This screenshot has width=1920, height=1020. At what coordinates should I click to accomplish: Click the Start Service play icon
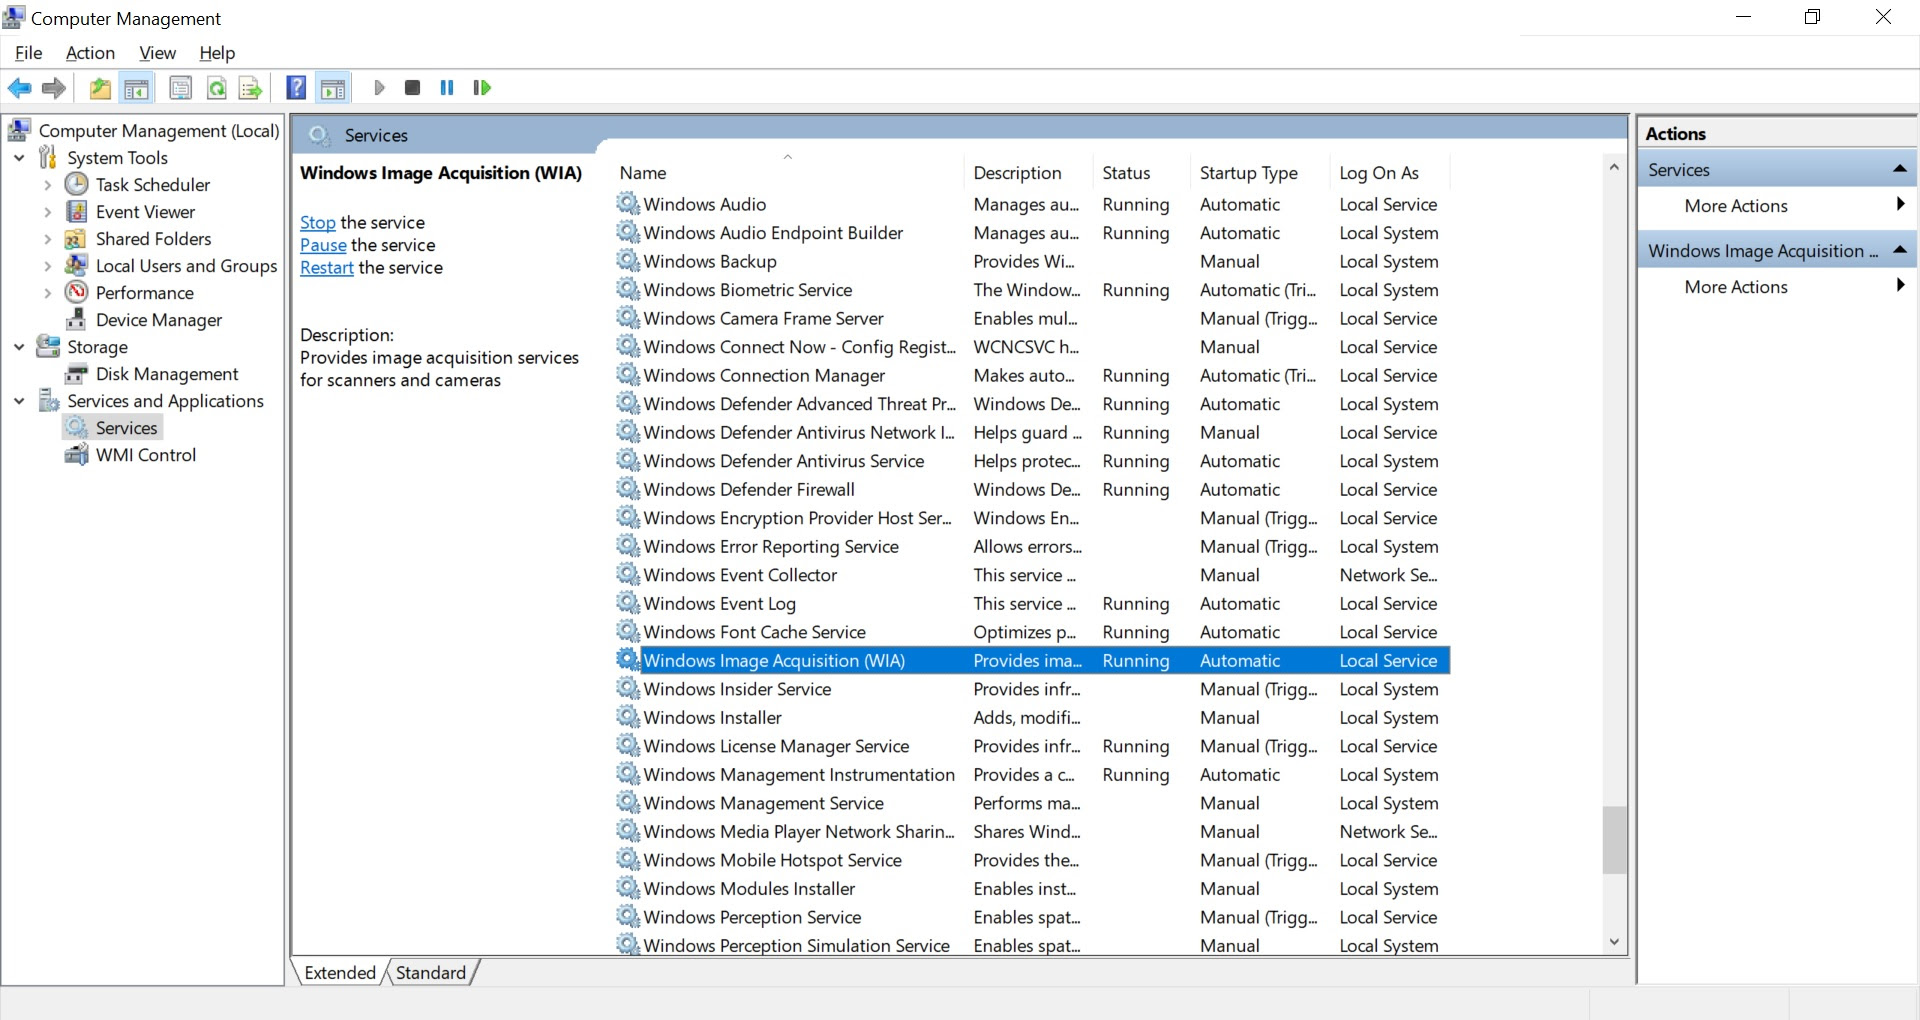[379, 88]
